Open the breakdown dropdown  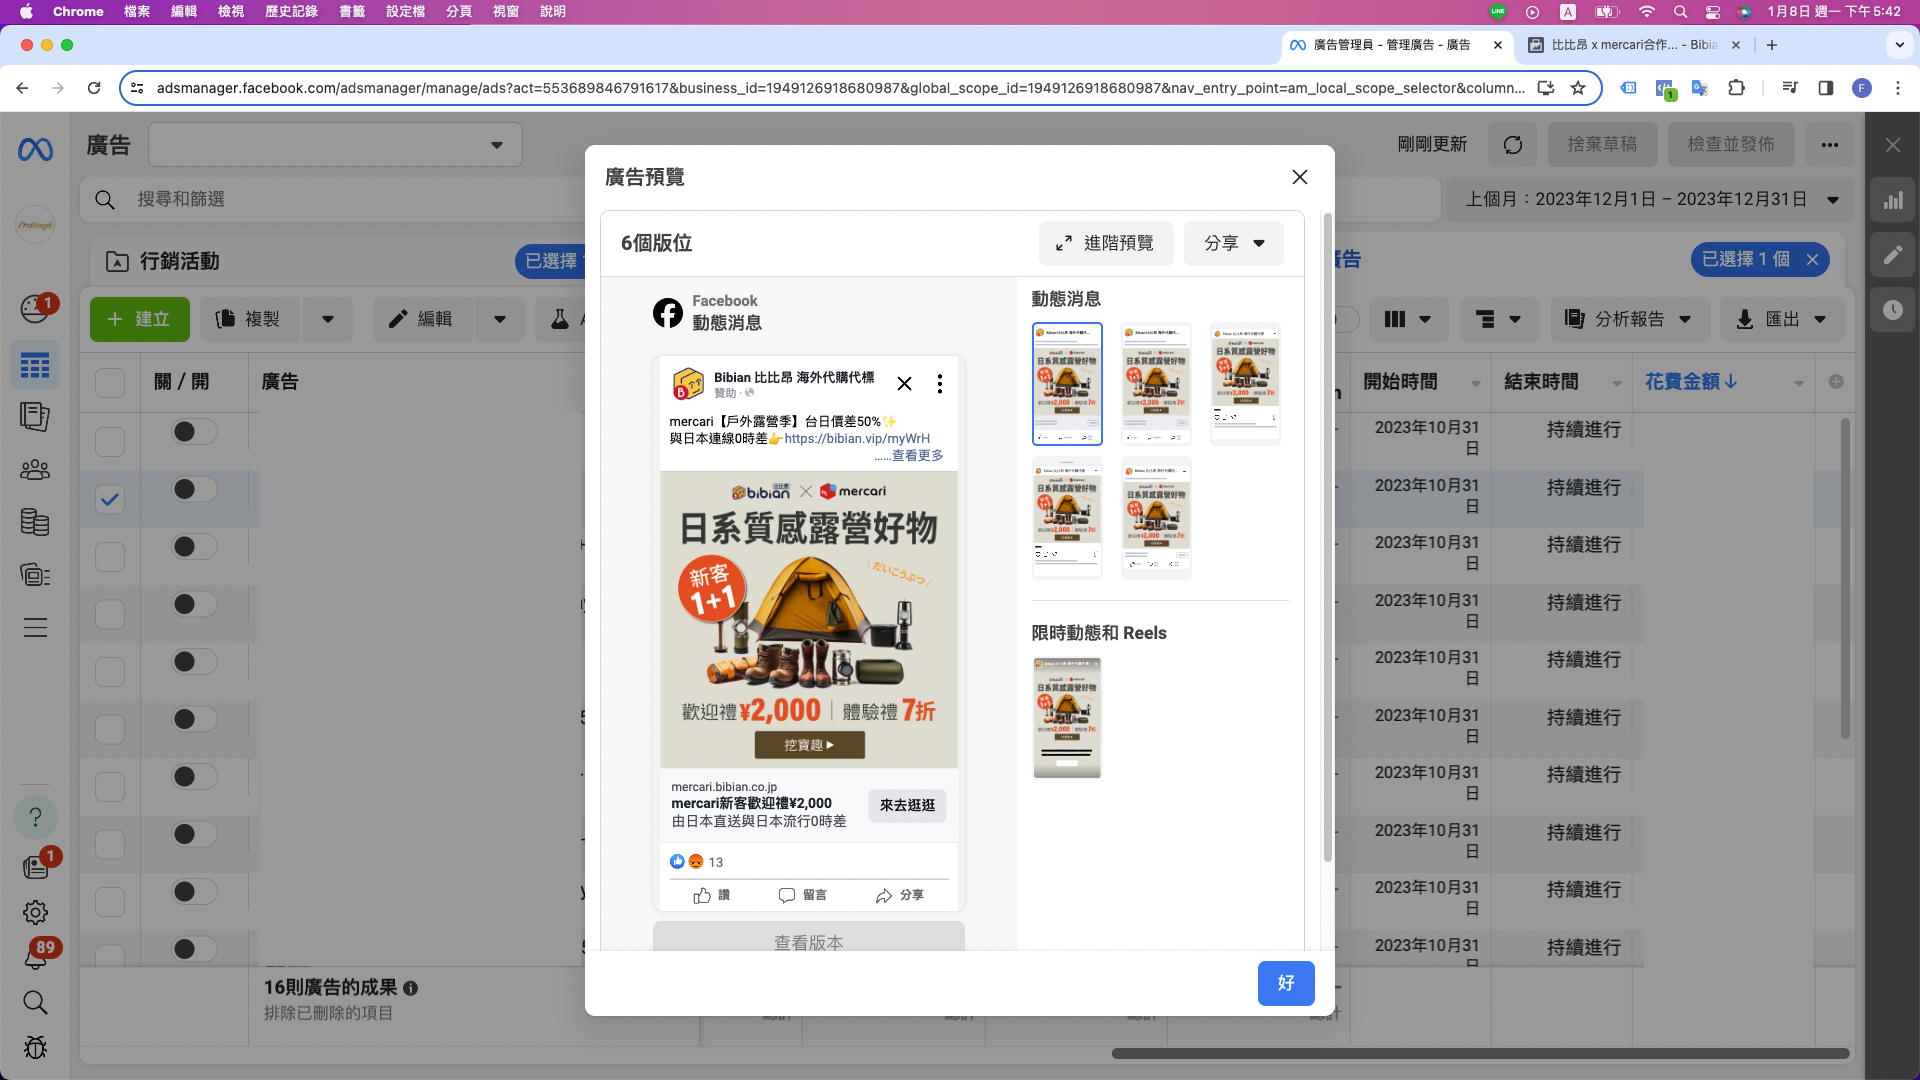pos(1498,319)
